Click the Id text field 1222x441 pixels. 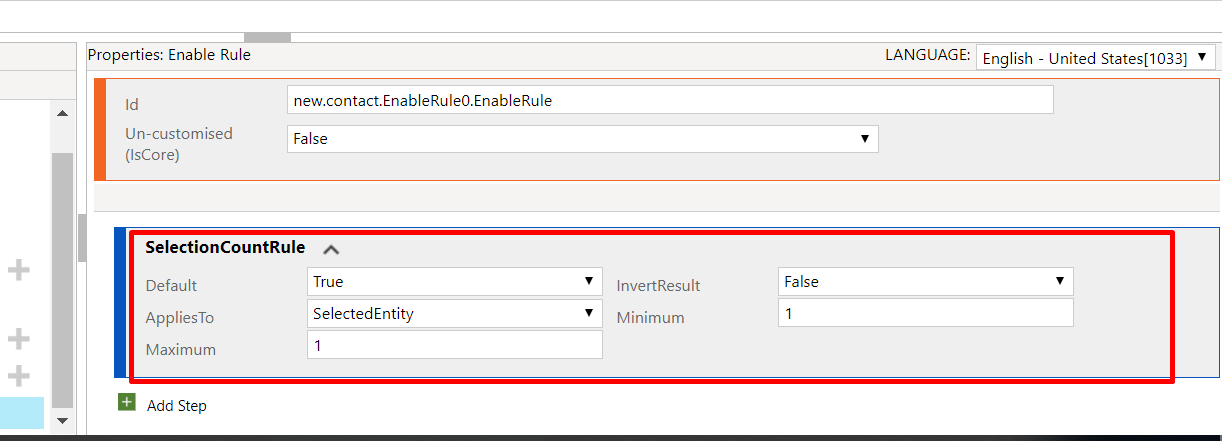tap(669, 100)
